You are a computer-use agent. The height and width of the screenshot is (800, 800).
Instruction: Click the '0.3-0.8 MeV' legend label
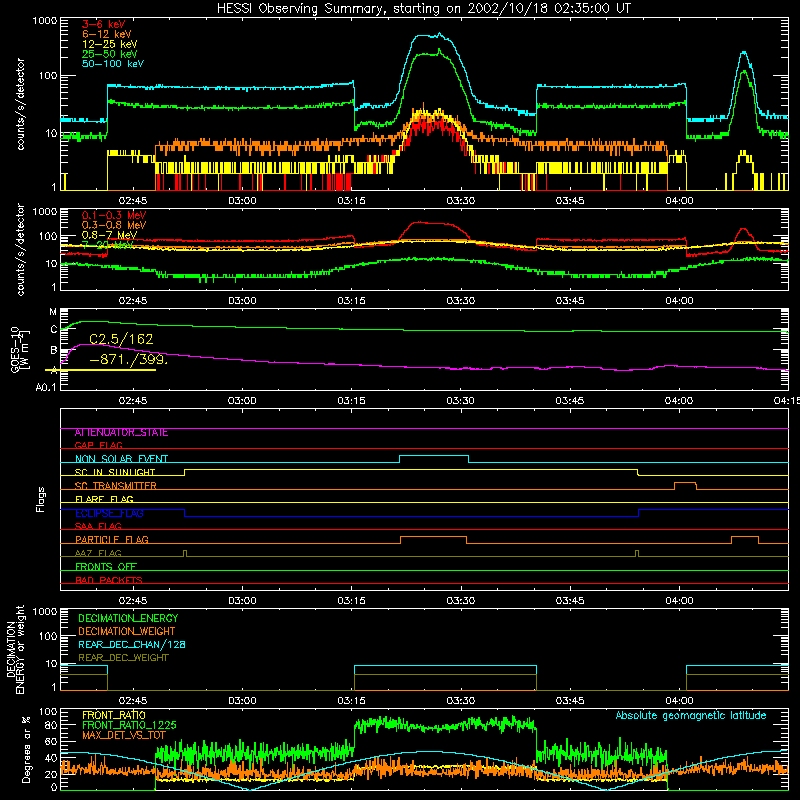(114, 225)
